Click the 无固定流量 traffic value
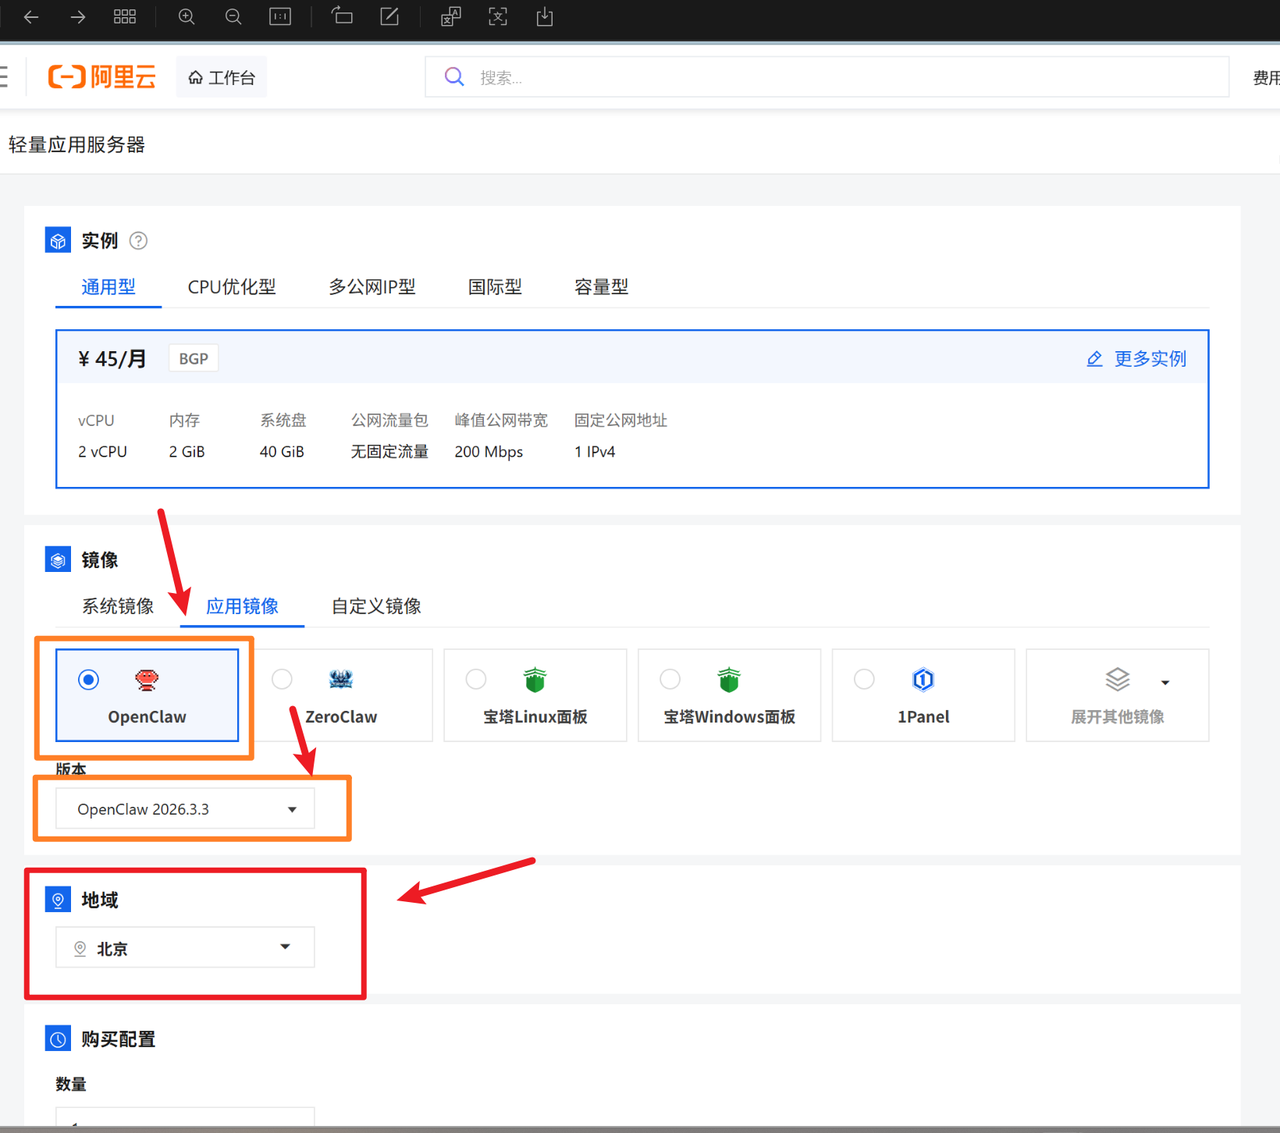The height and width of the screenshot is (1133, 1280). pyautogui.click(x=390, y=452)
